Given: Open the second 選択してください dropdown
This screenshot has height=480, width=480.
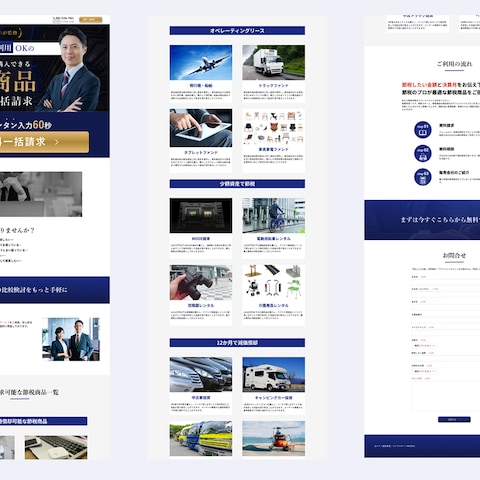Looking at the screenshot, I should [x=424, y=371].
